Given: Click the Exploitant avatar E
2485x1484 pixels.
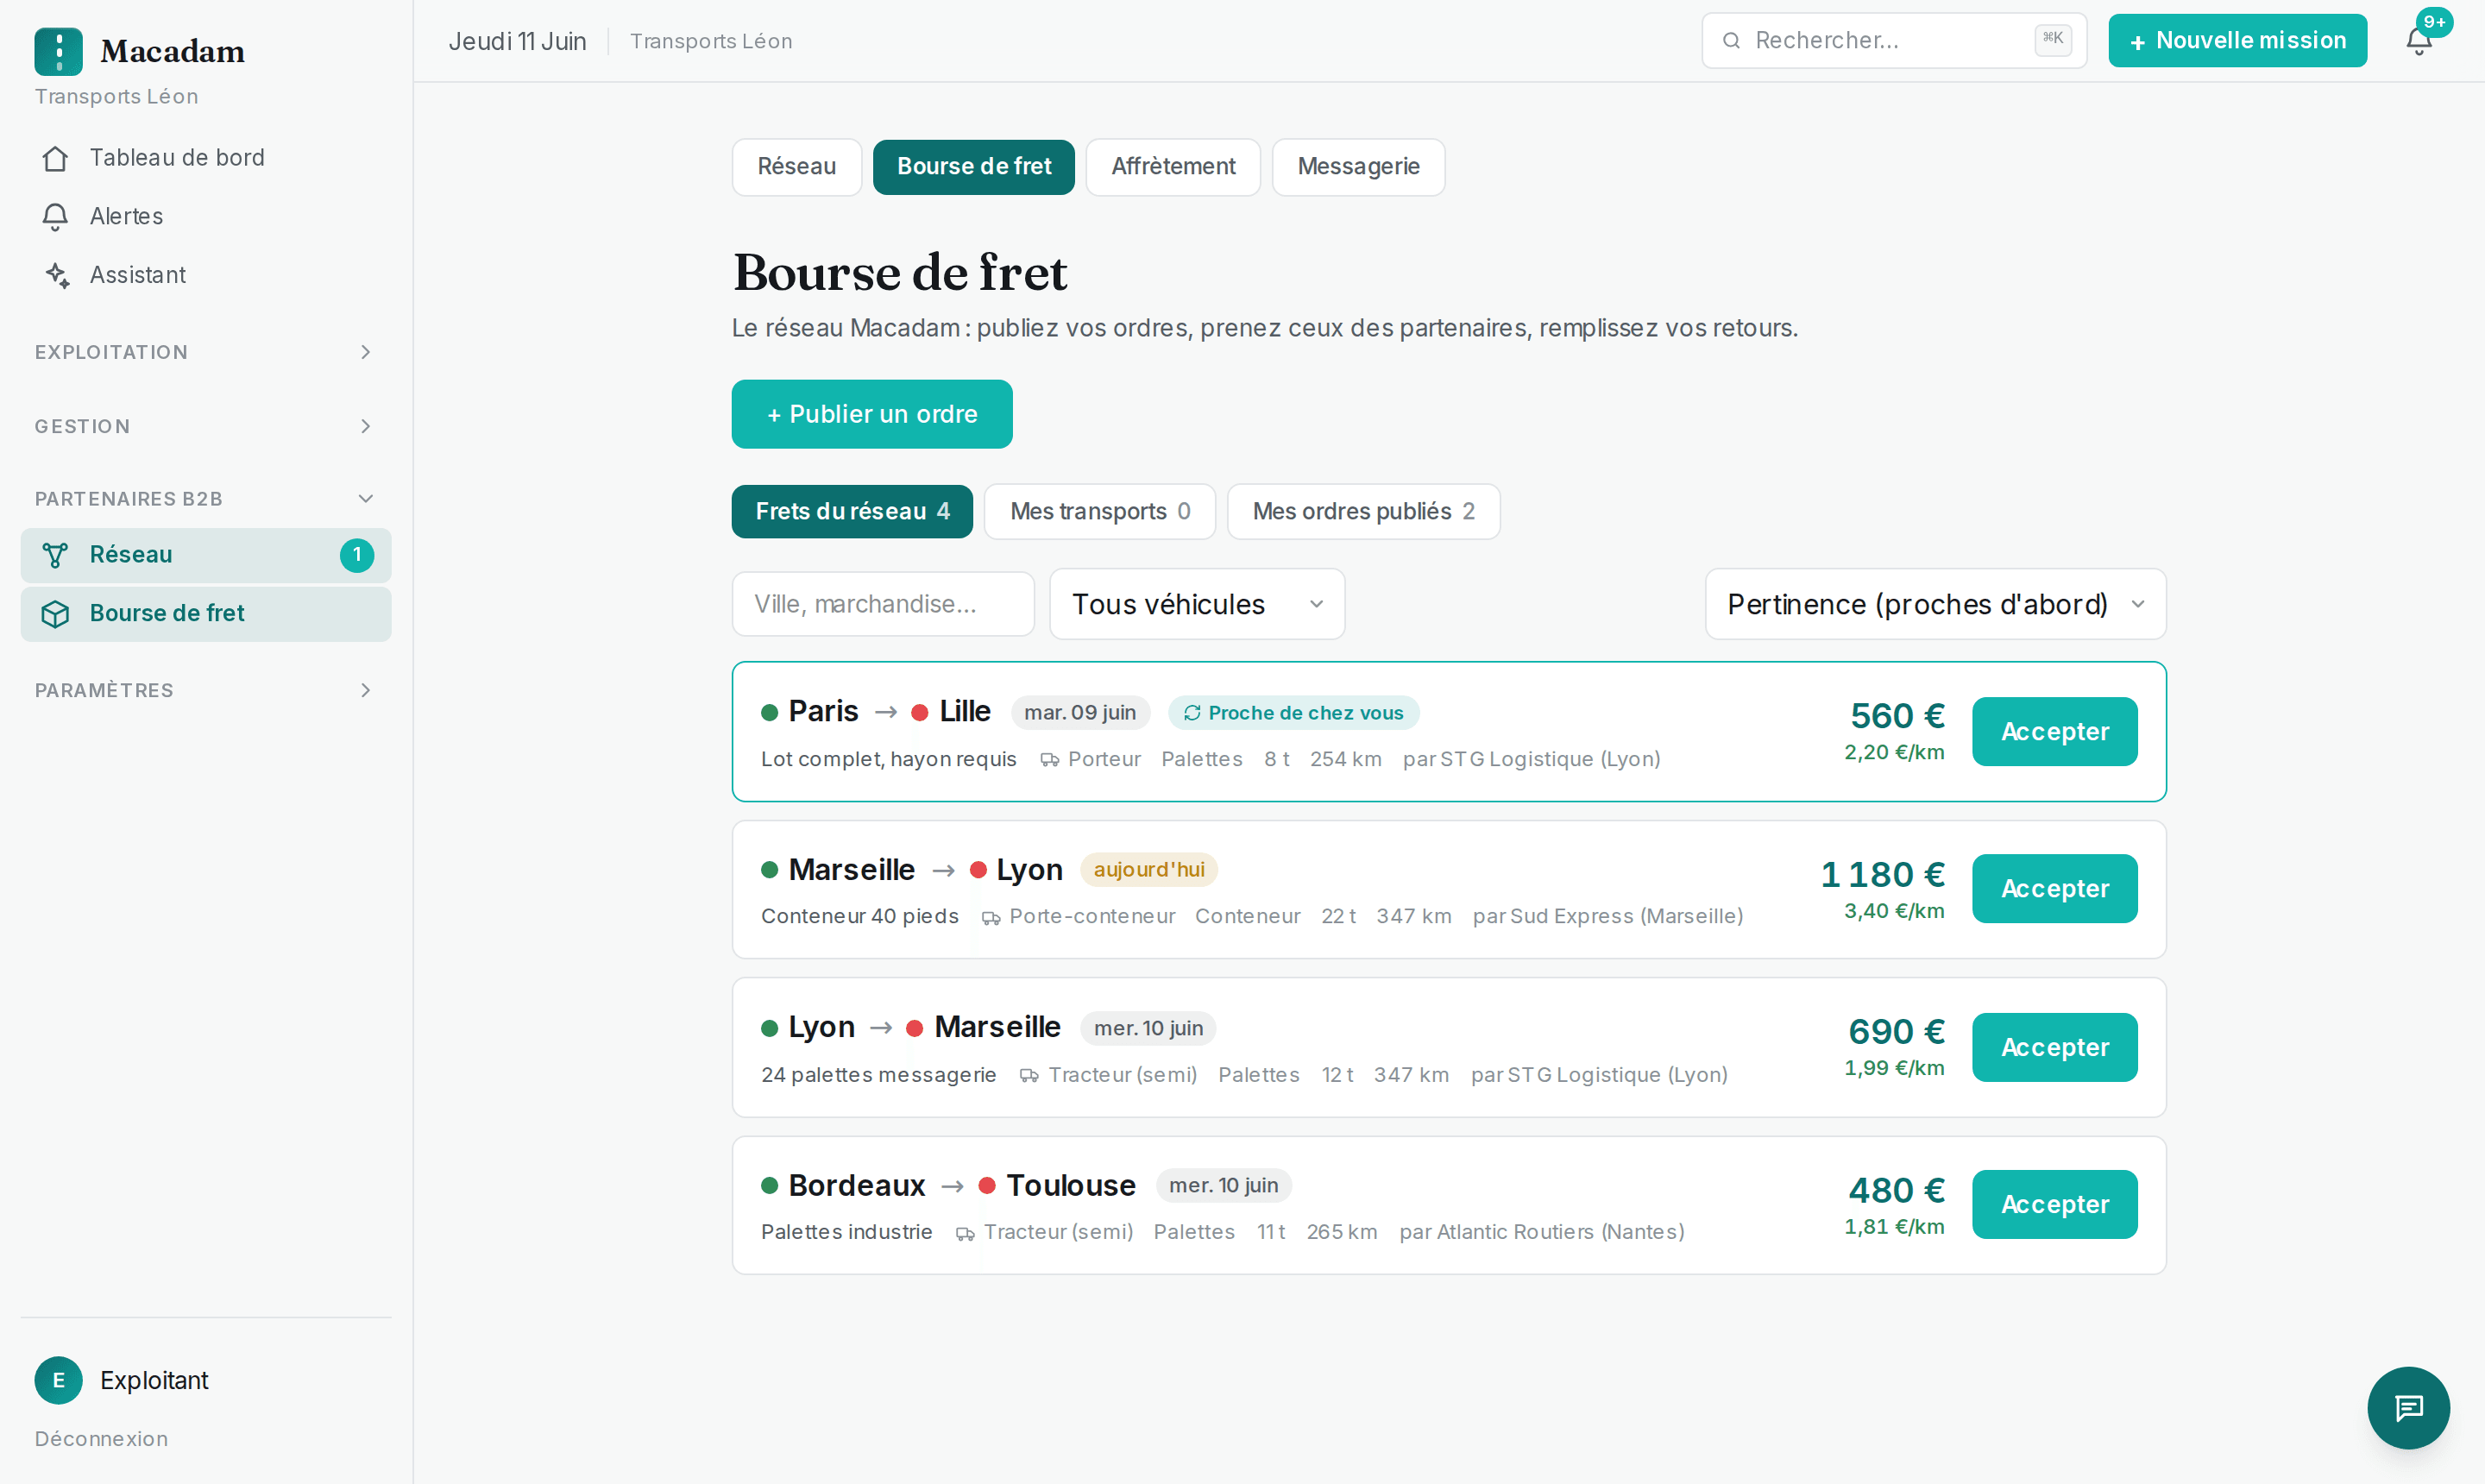Looking at the screenshot, I should pyautogui.click(x=58, y=1380).
